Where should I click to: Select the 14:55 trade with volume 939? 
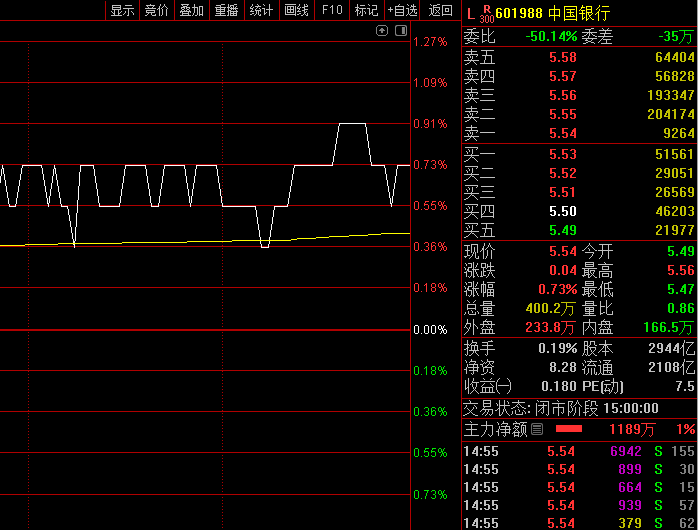[x=579, y=505]
